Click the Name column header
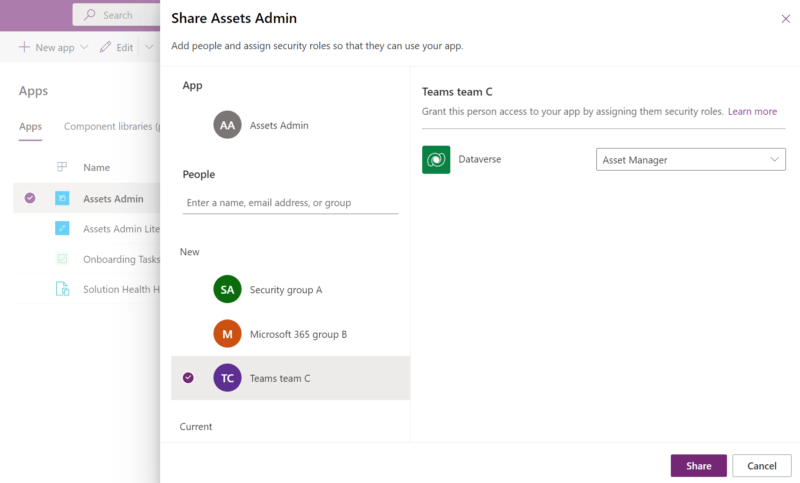The image size is (800, 483). (96, 167)
